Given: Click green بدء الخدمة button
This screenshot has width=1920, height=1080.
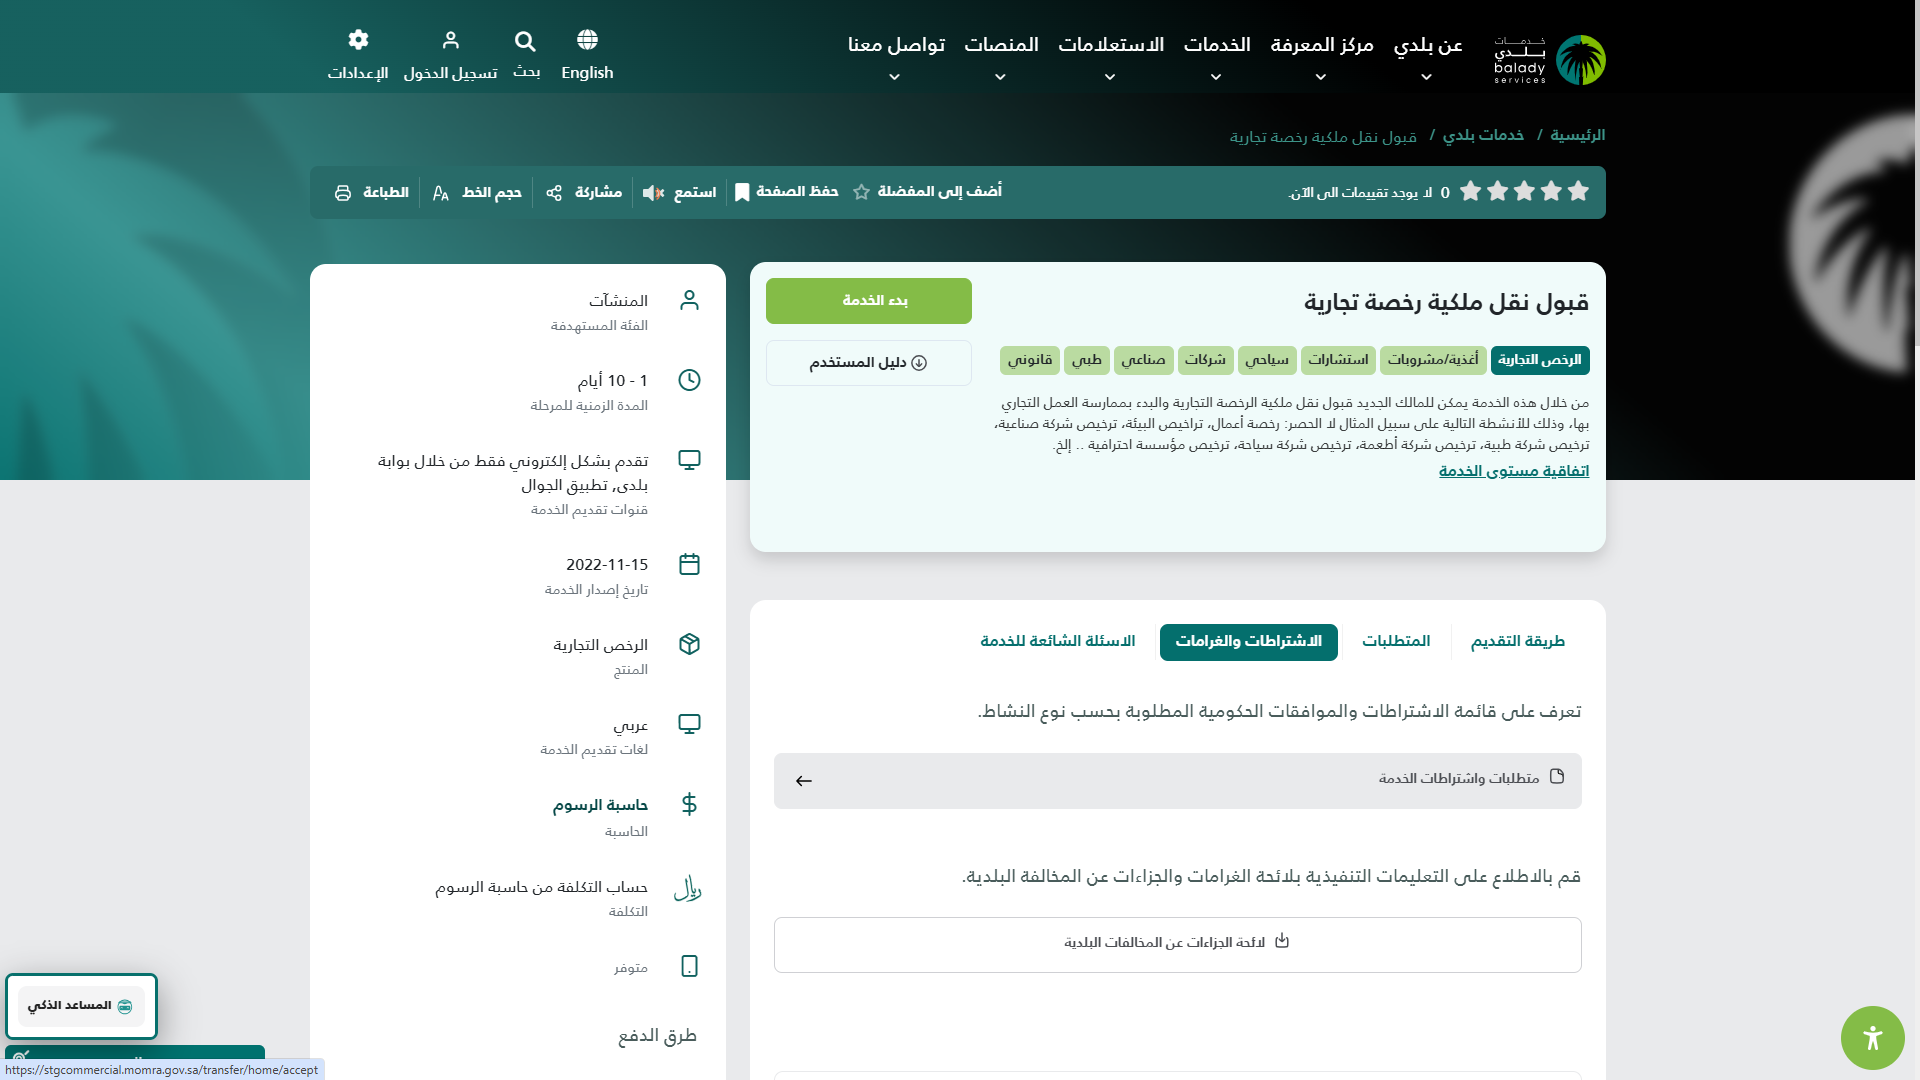Looking at the screenshot, I should pyautogui.click(x=868, y=301).
